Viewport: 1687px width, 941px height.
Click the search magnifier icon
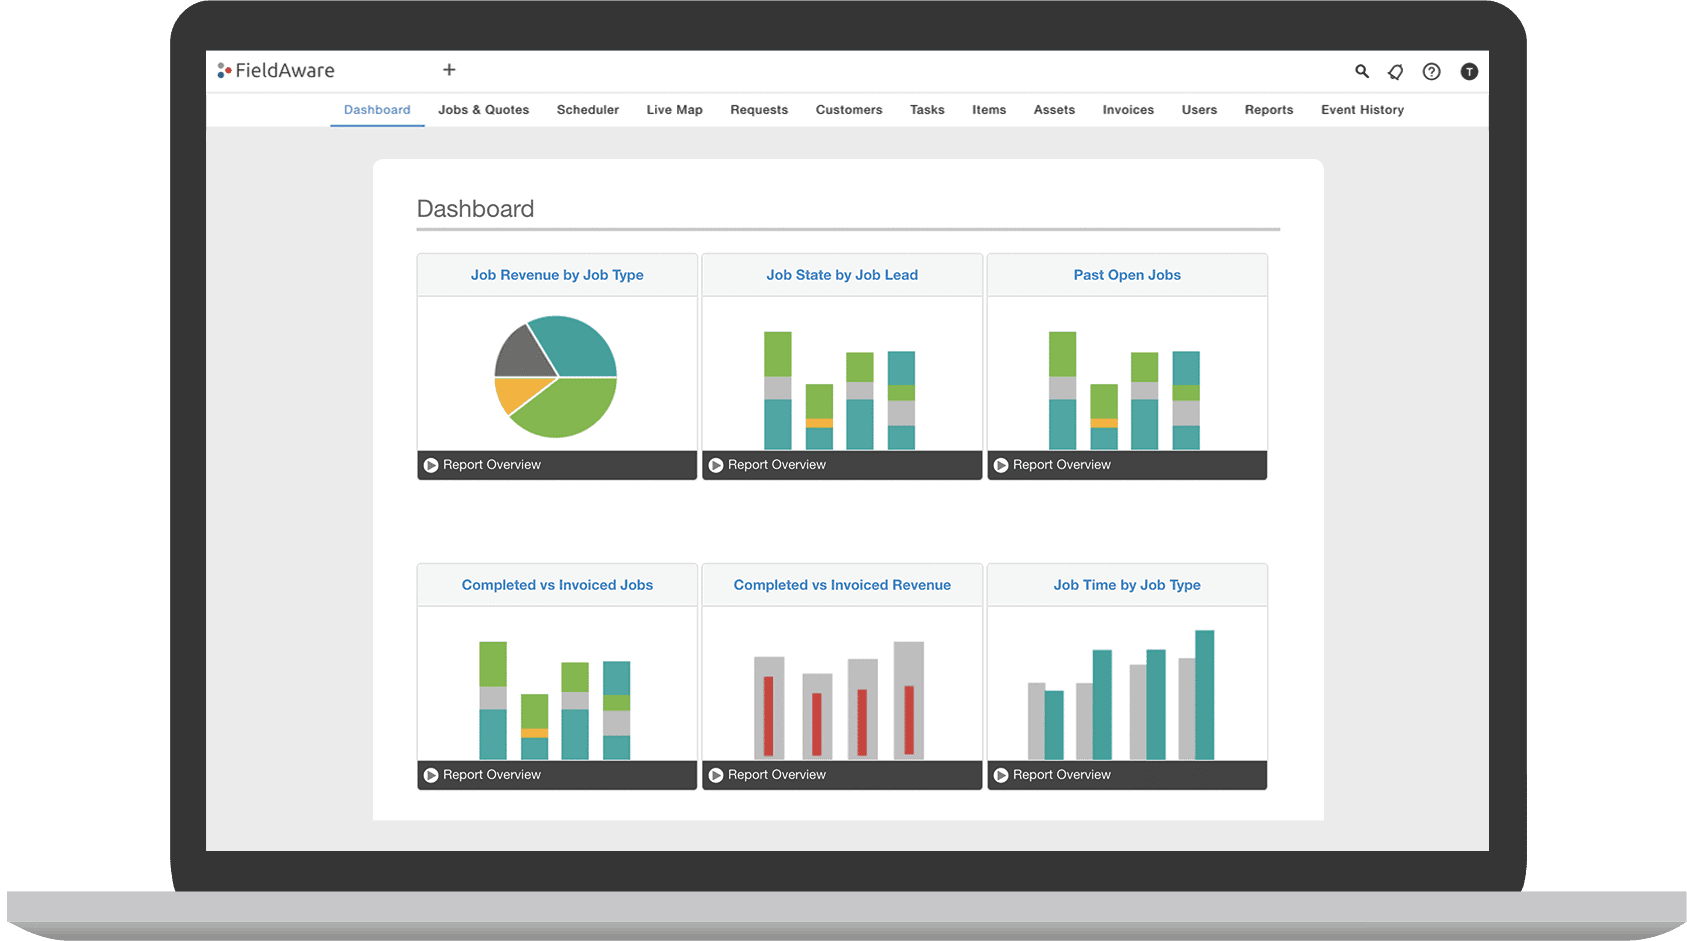click(x=1361, y=71)
